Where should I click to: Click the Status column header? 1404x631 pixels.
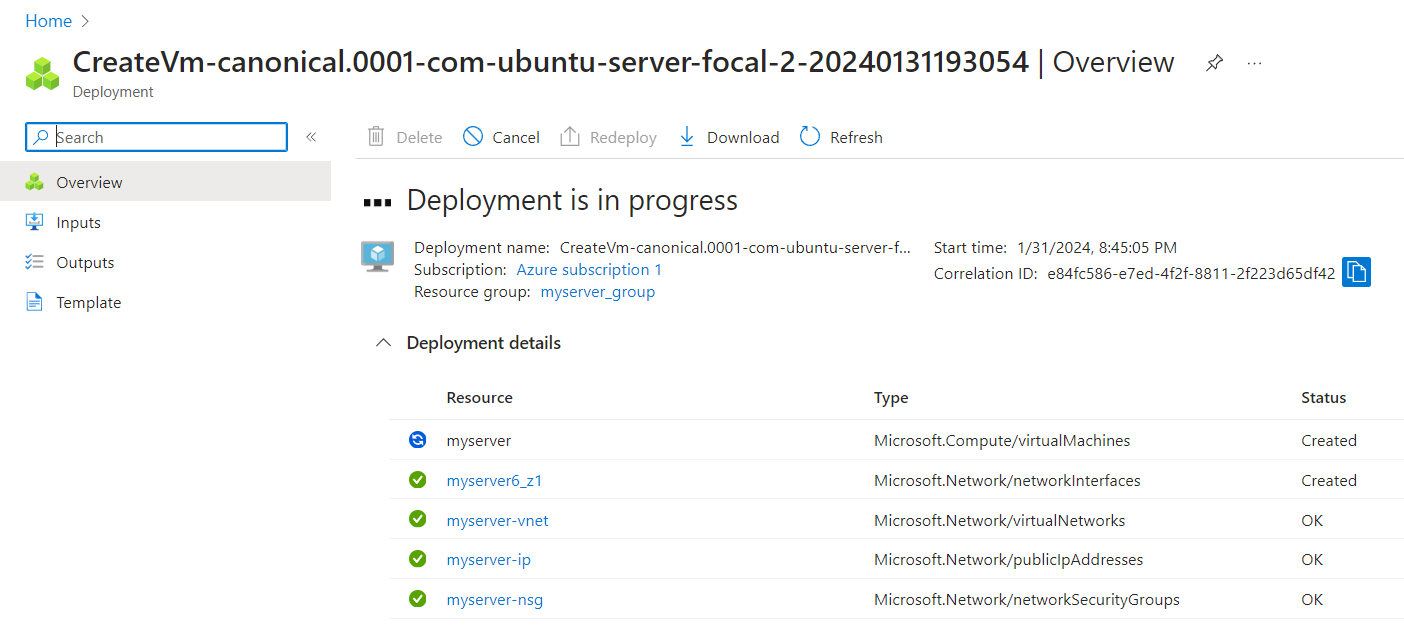[1324, 398]
